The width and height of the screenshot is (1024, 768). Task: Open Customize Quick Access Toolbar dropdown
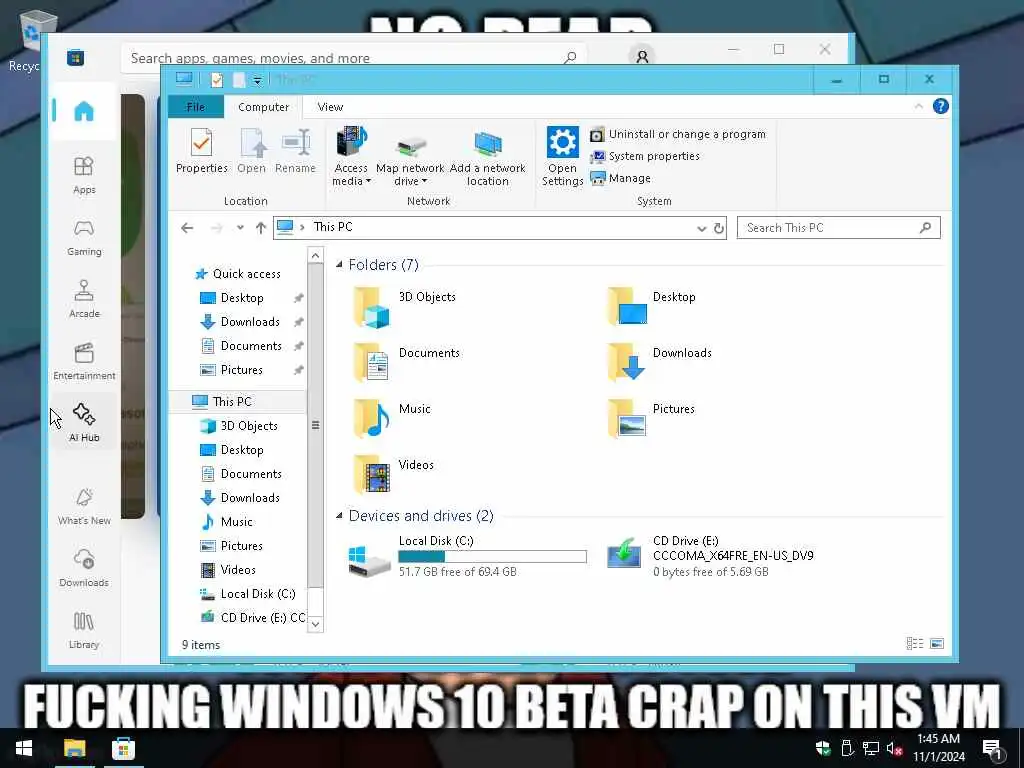click(x=257, y=80)
